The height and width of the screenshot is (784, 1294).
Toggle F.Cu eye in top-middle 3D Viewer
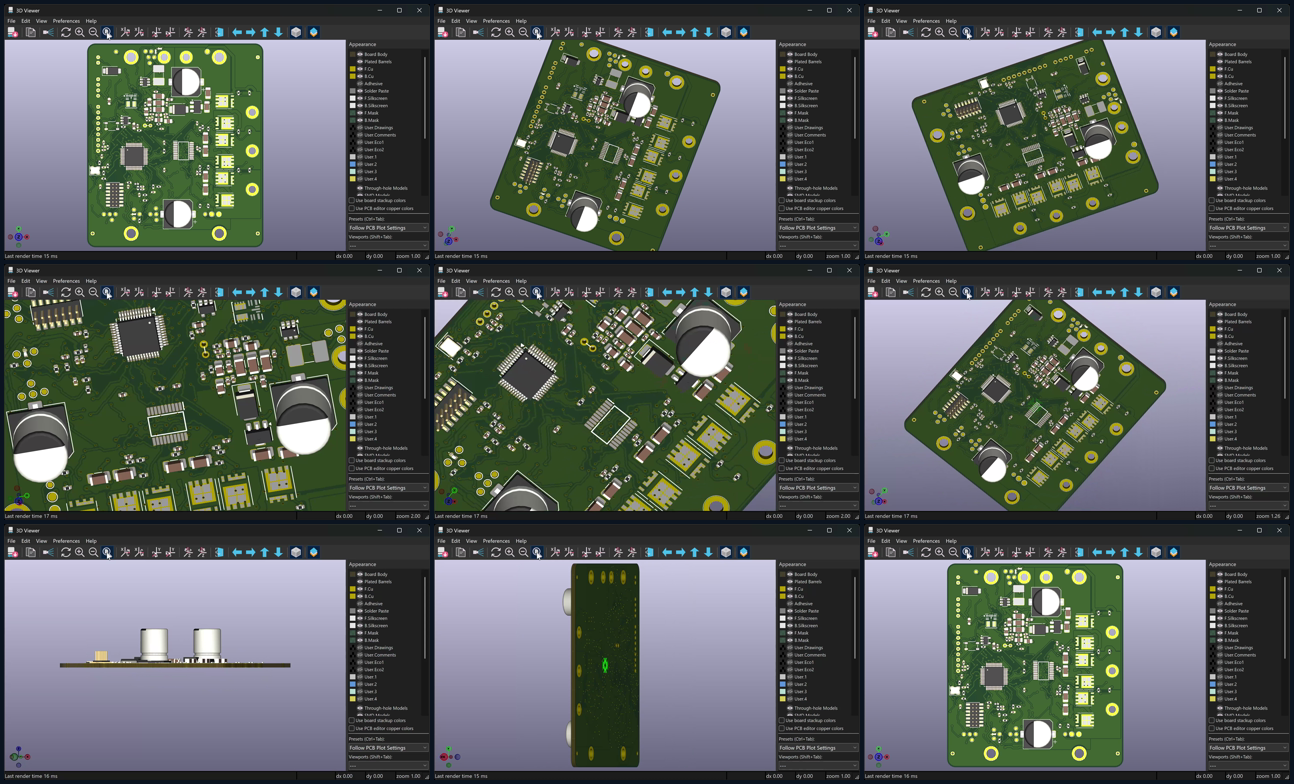[x=790, y=69]
